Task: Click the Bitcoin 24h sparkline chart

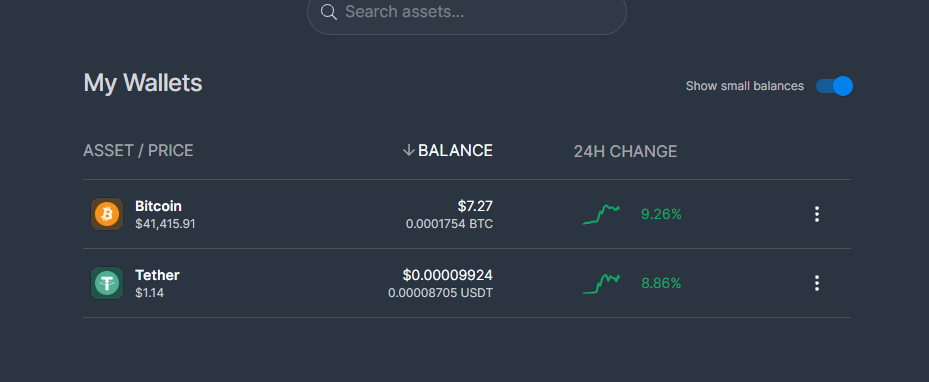Action: [x=601, y=214]
